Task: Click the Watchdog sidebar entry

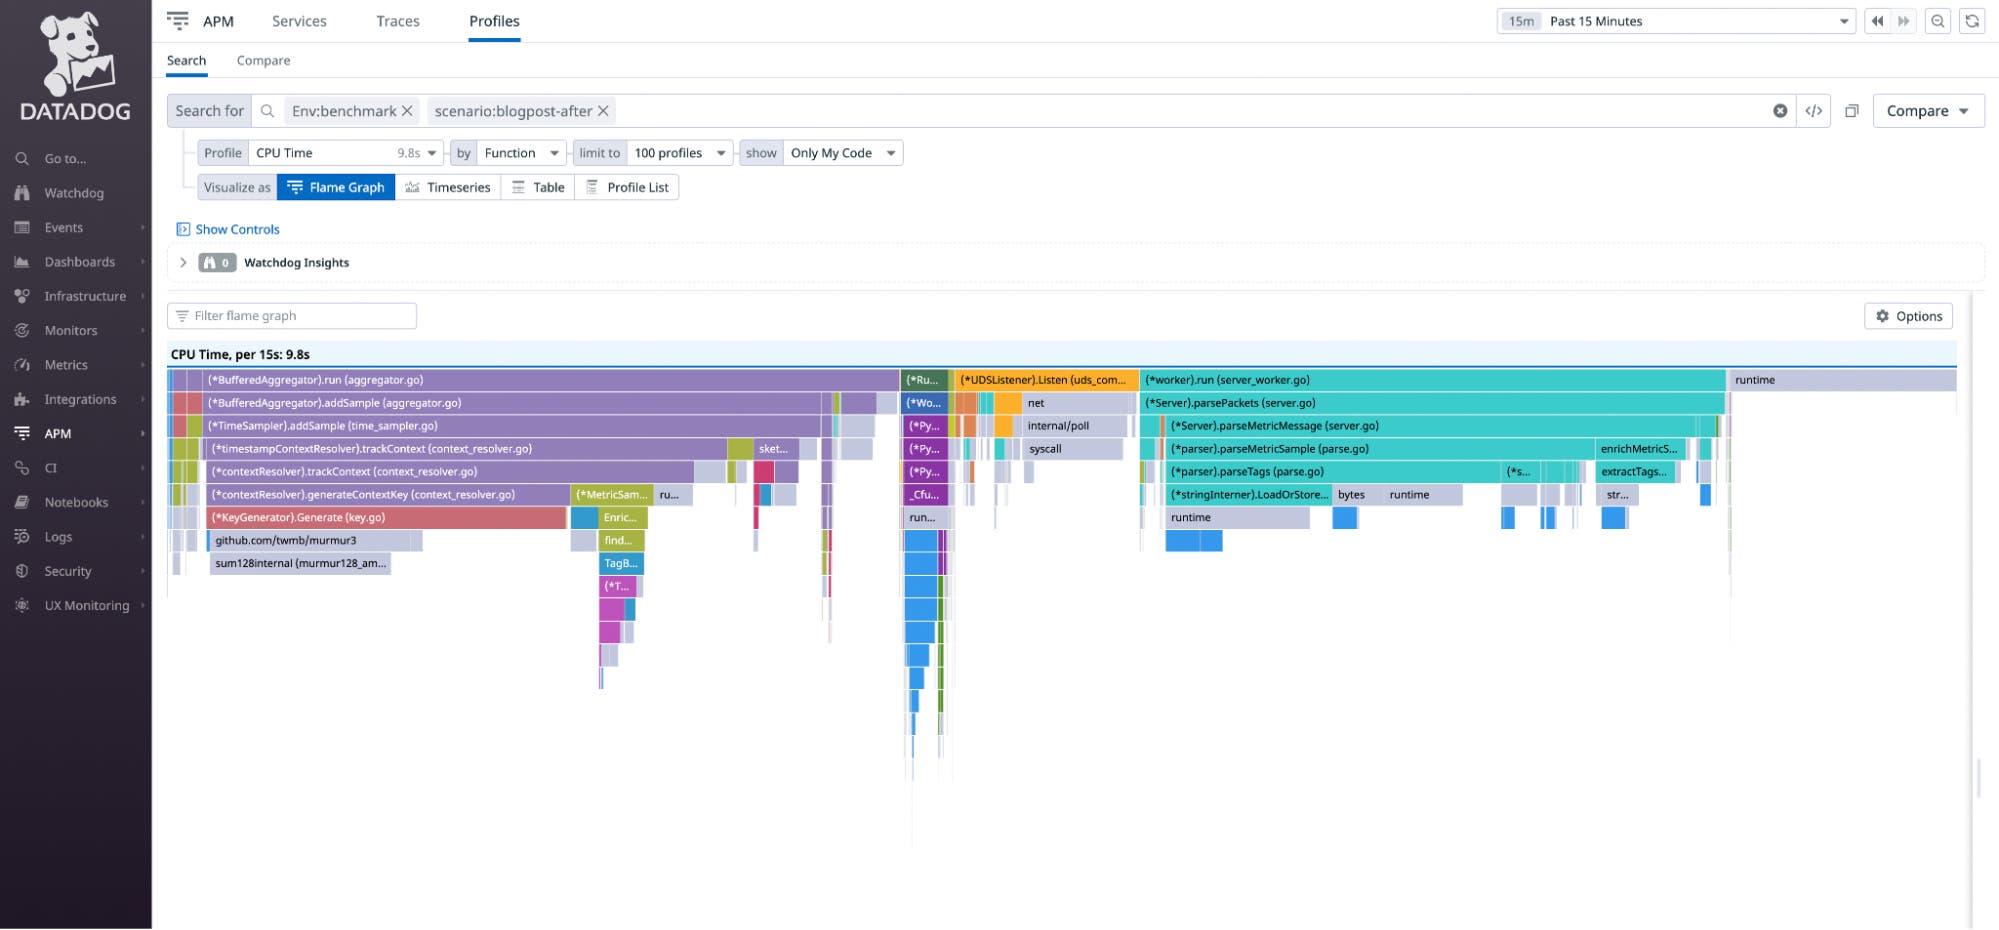Action: point(73,192)
